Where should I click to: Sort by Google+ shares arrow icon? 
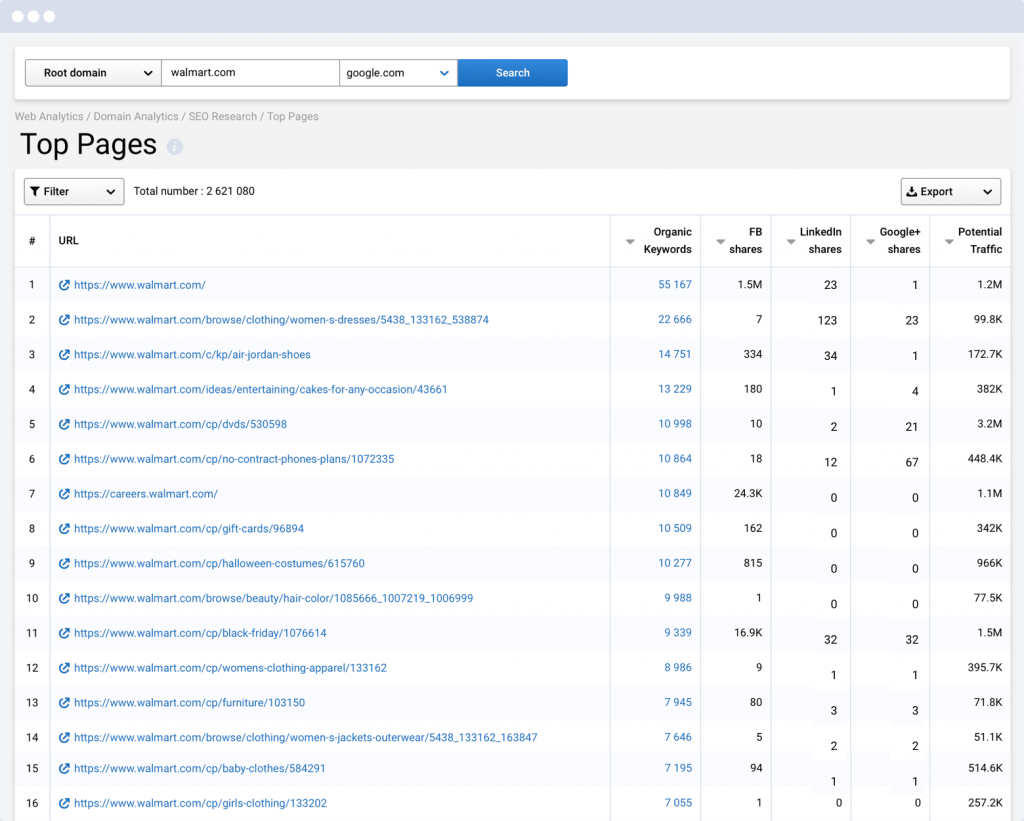(x=870, y=242)
